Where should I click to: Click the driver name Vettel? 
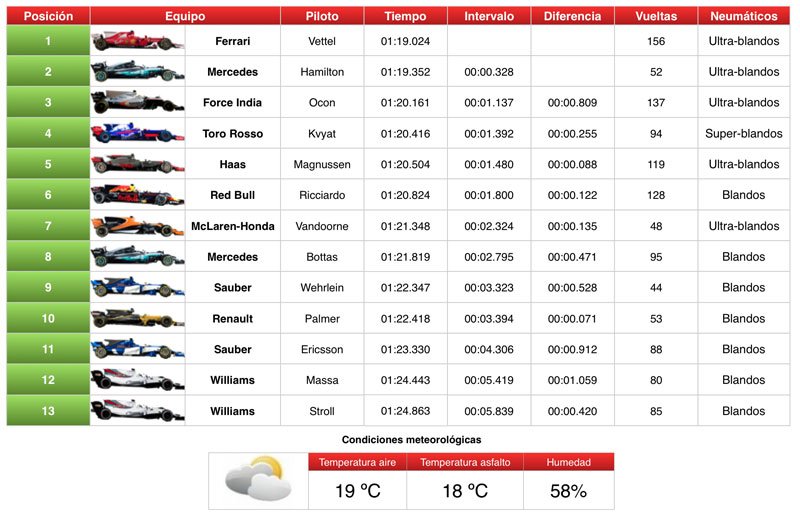[322, 41]
